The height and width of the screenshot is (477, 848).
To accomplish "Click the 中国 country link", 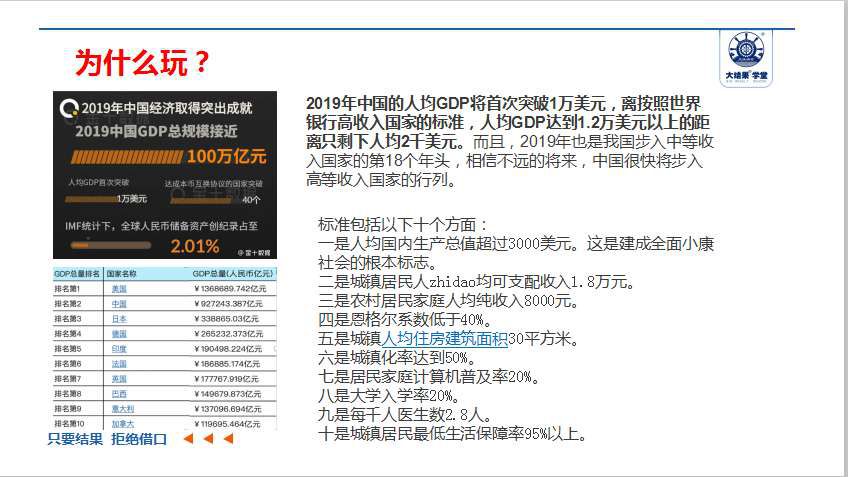I will (x=119, y=303).
